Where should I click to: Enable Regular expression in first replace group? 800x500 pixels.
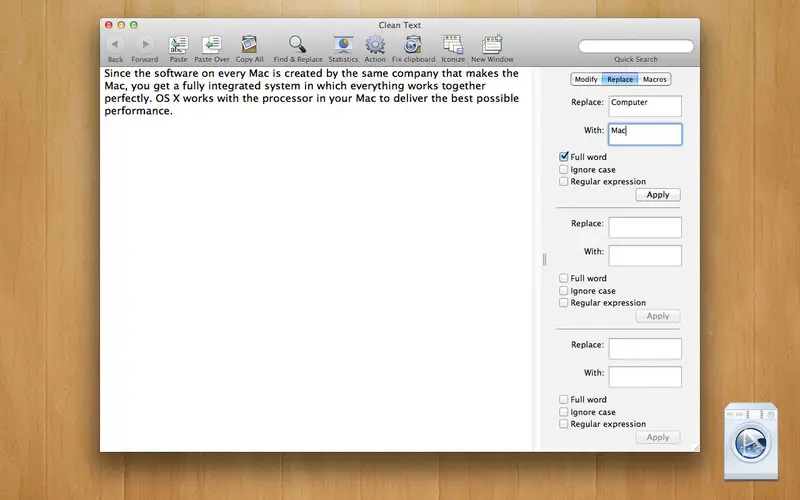coord(564,182)
